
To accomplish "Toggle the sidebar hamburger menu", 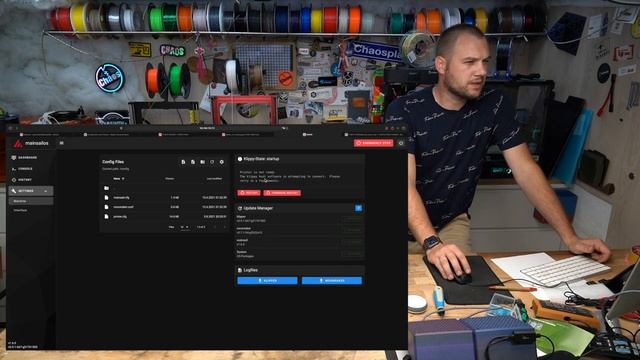I will point(62,143).
